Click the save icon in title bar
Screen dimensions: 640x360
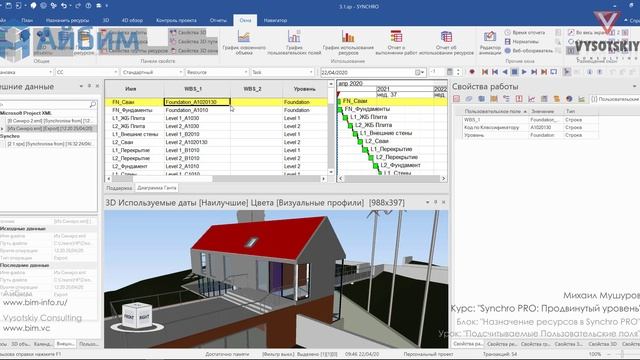click(x=9, y=6)
